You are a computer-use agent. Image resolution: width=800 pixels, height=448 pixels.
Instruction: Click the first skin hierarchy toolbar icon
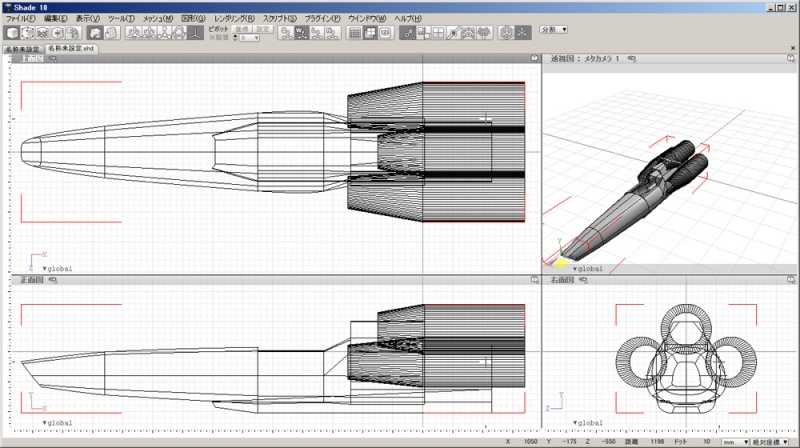click(x=286, y=33)
